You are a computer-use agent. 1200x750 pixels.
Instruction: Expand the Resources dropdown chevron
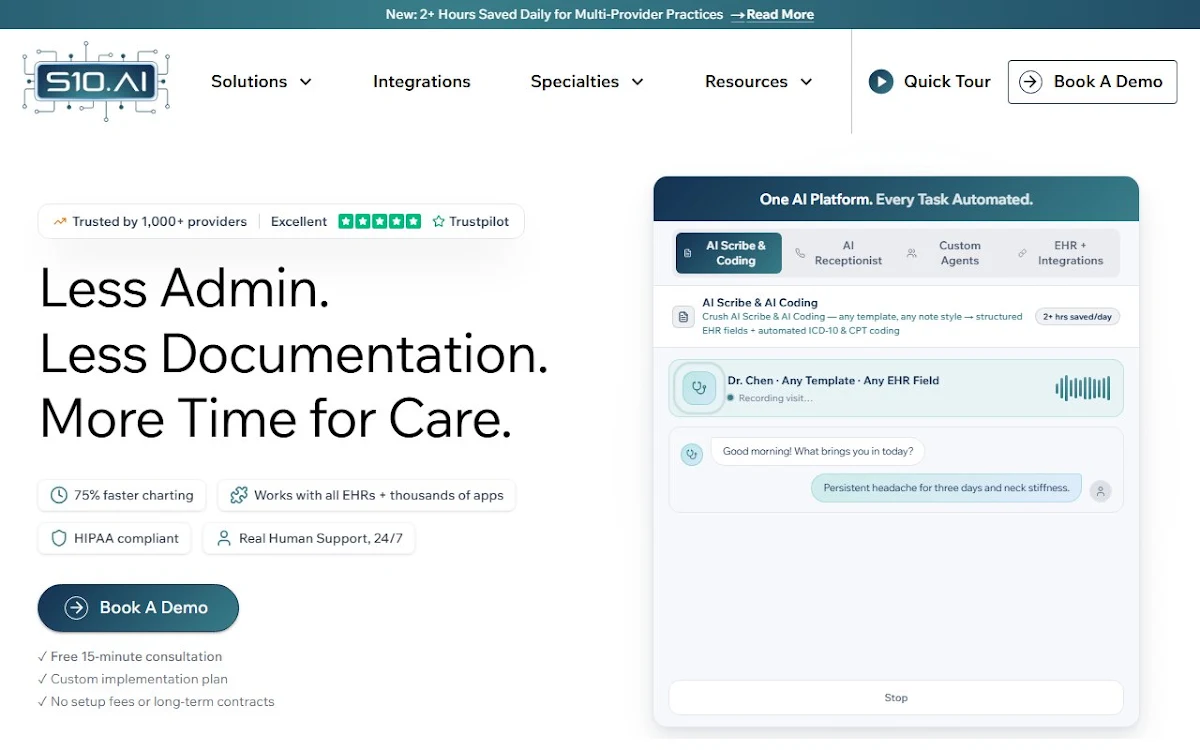point(806,82)
